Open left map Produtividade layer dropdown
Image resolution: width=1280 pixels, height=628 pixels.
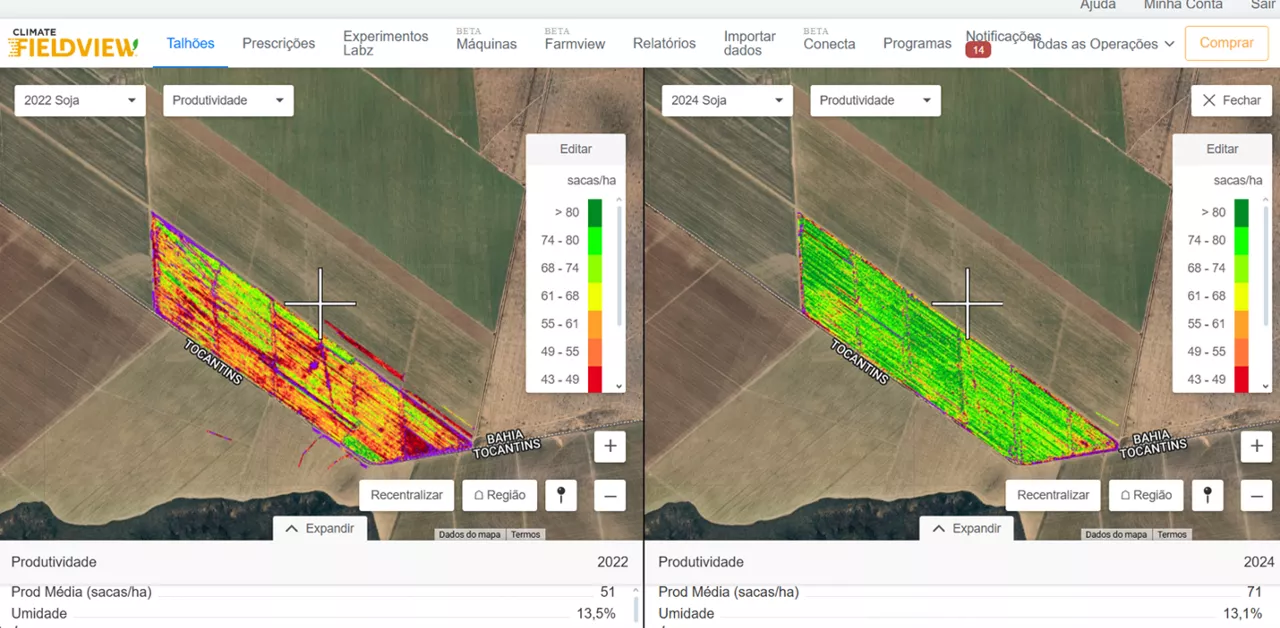coord(228,101)
